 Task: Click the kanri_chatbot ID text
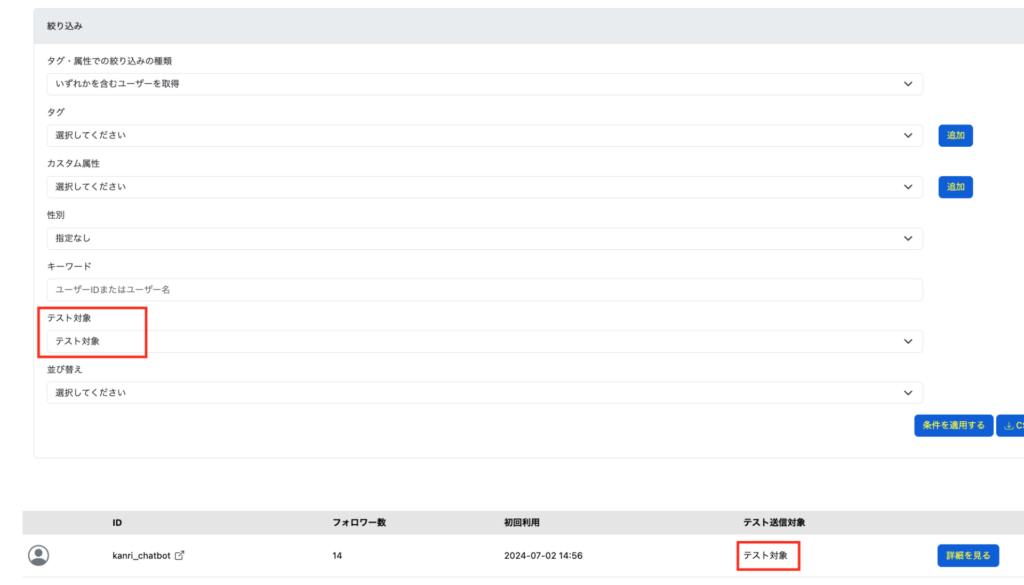tap(142, 555)
